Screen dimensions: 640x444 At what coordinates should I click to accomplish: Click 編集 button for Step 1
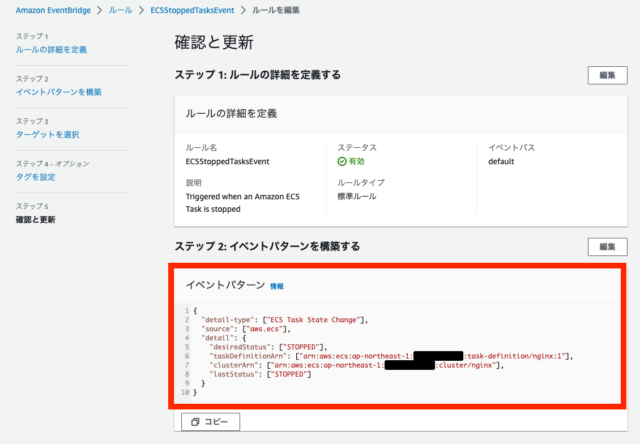(607, 75)
